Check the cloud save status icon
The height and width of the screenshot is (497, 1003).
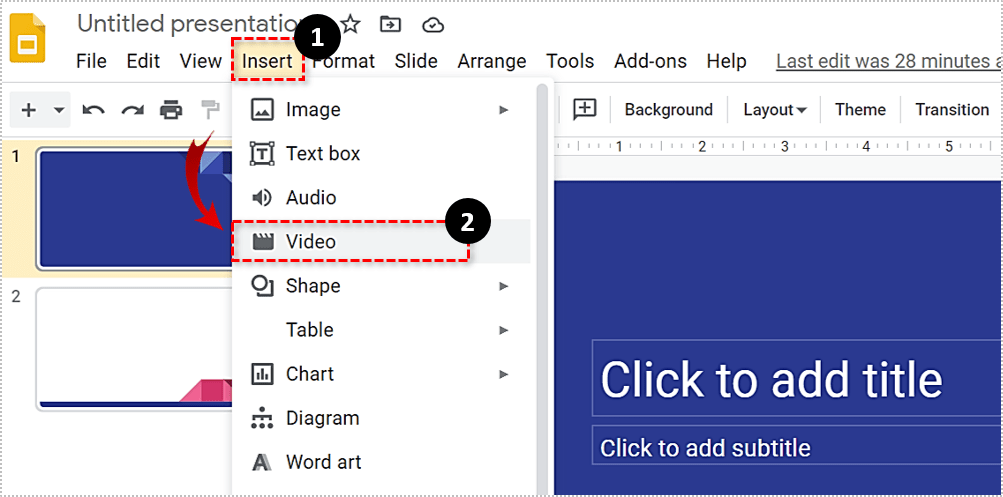(433, 24)
